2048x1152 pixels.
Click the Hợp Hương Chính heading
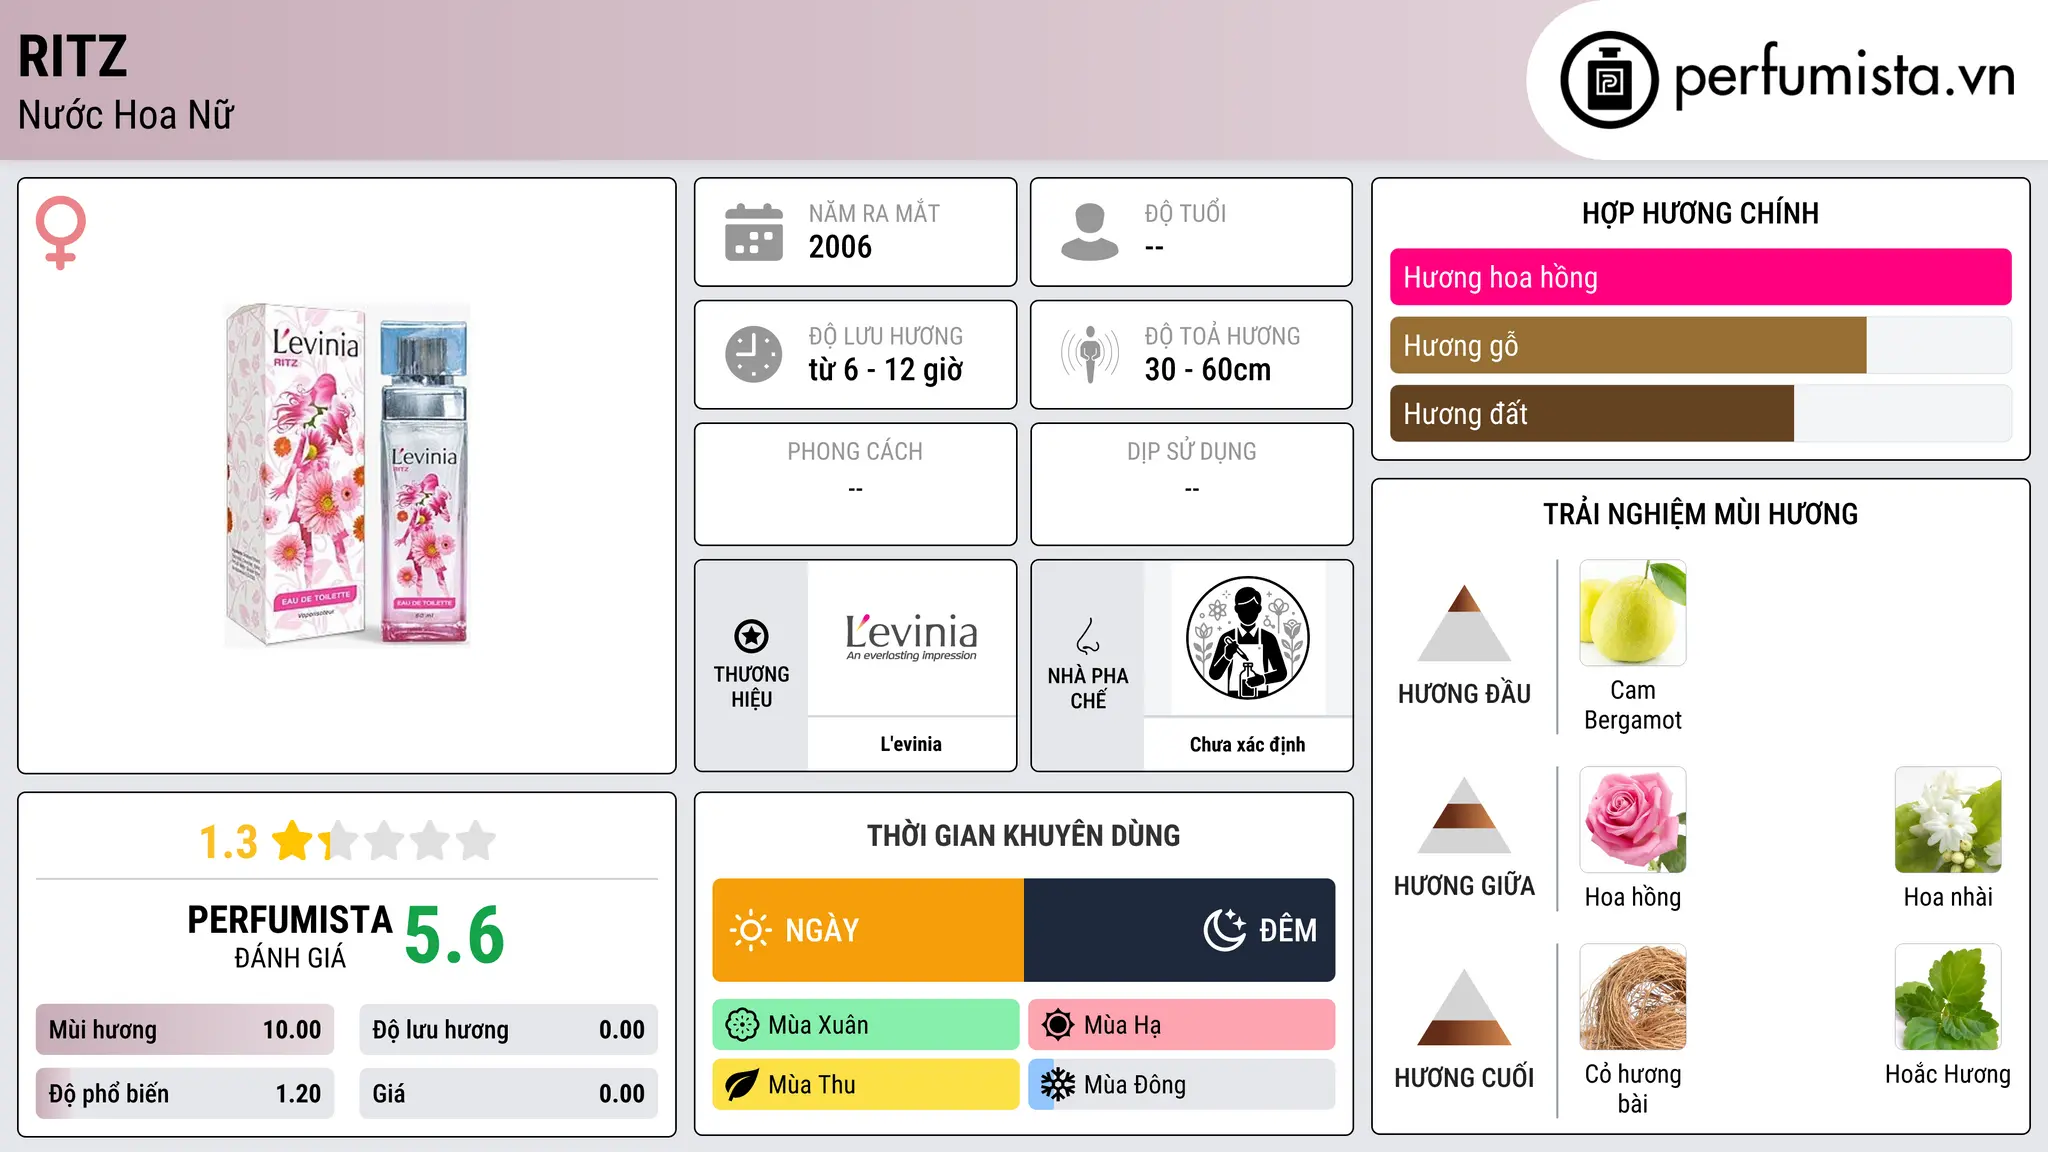coord(1700,213)
